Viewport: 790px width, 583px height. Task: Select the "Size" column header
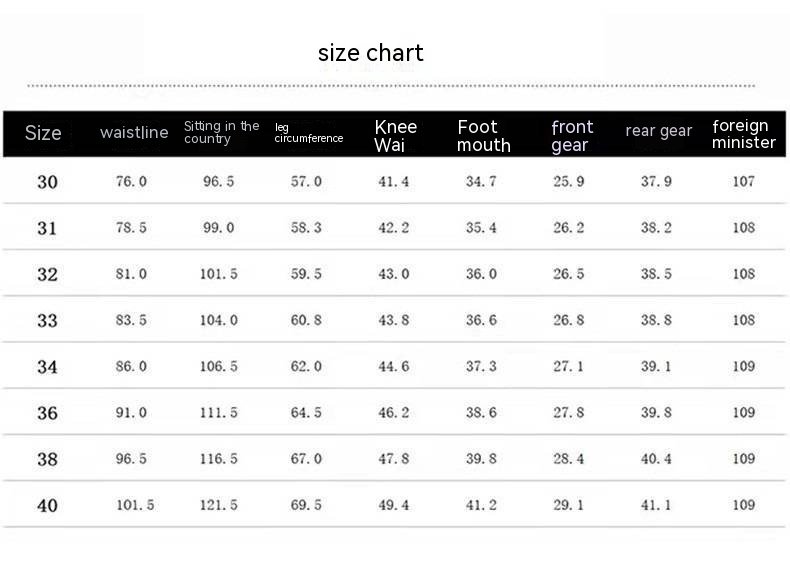[x=43, y=133]
